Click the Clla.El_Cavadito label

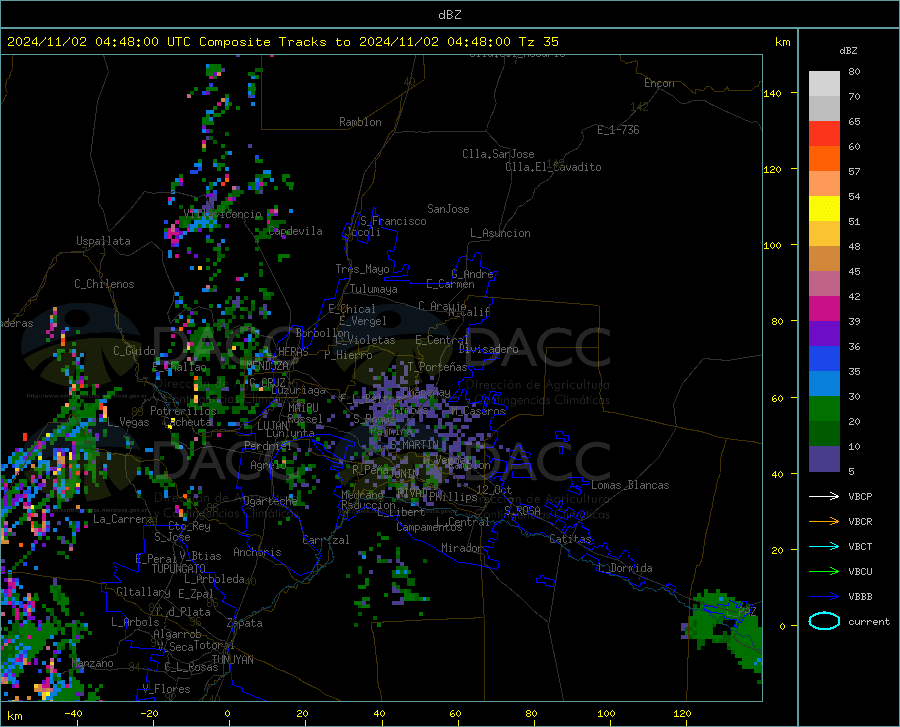point(553,167)
